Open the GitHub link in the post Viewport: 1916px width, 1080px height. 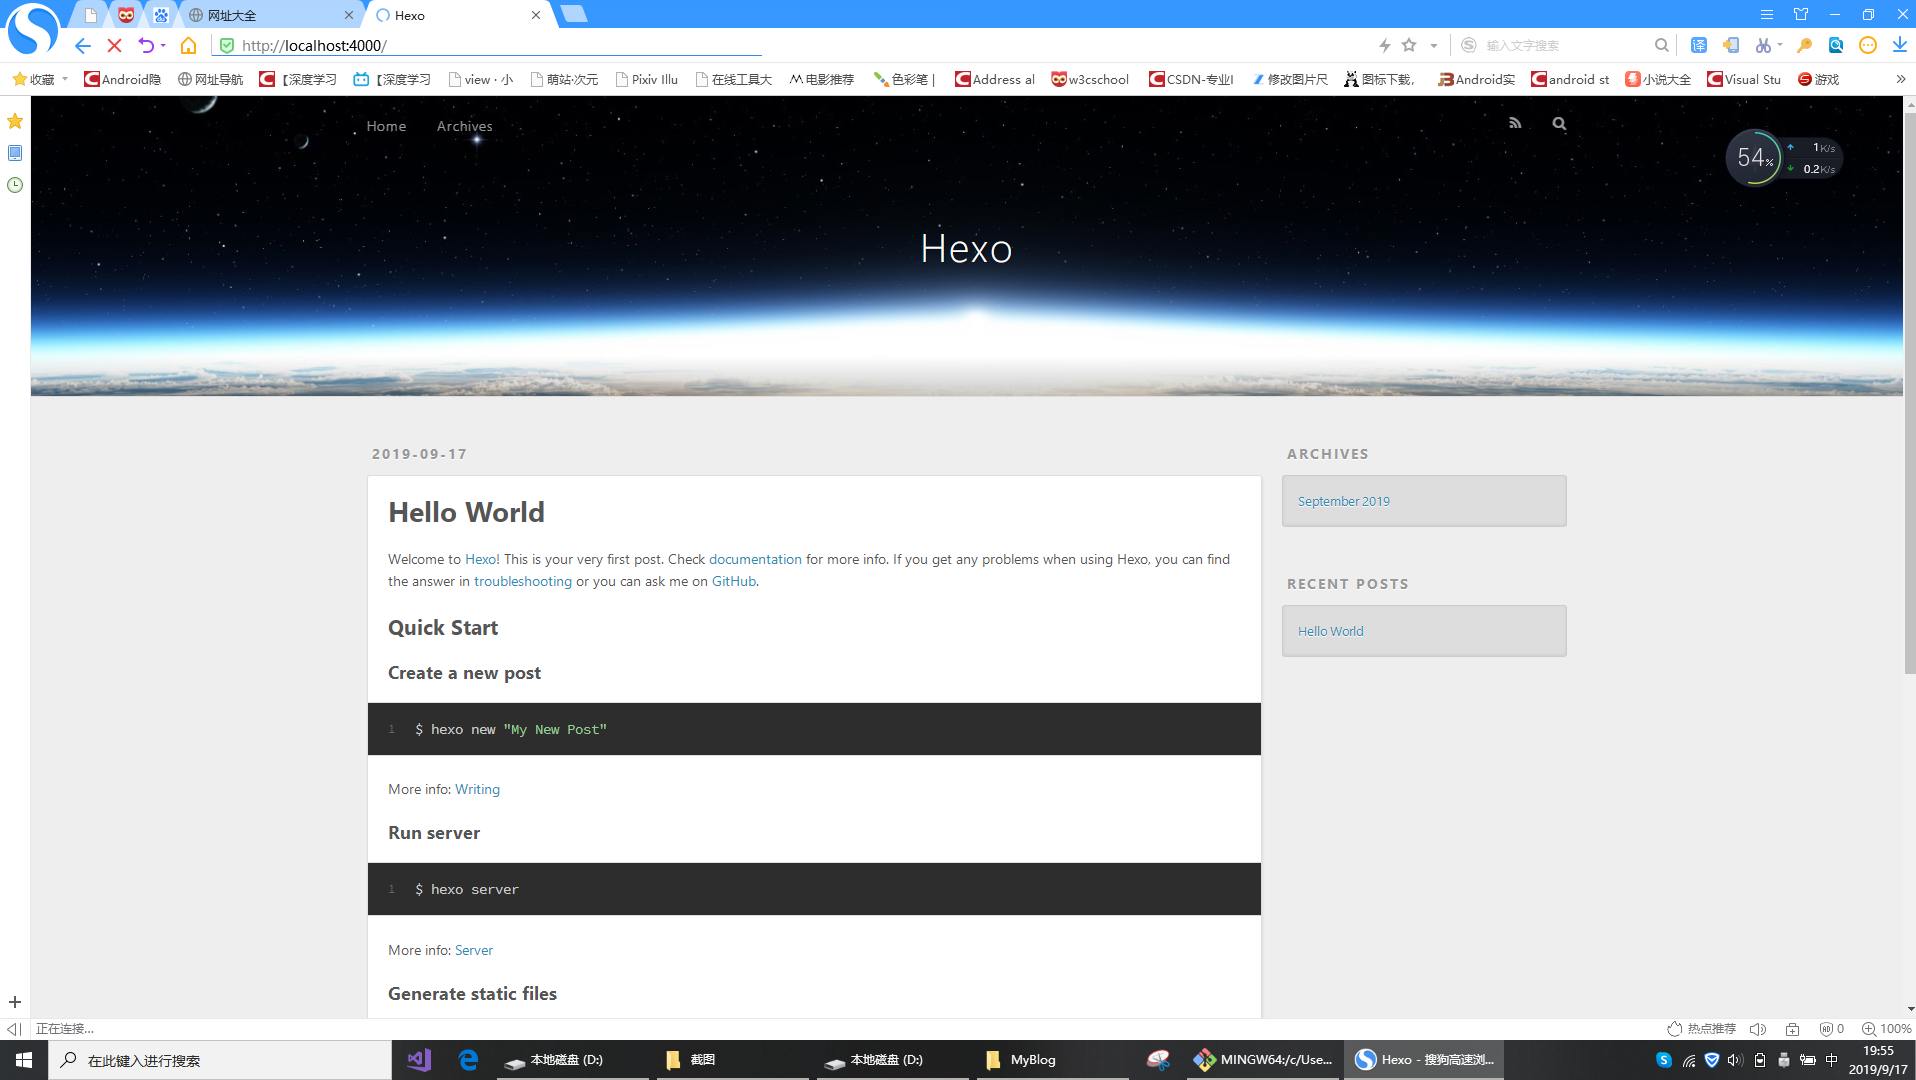point(734,581)
